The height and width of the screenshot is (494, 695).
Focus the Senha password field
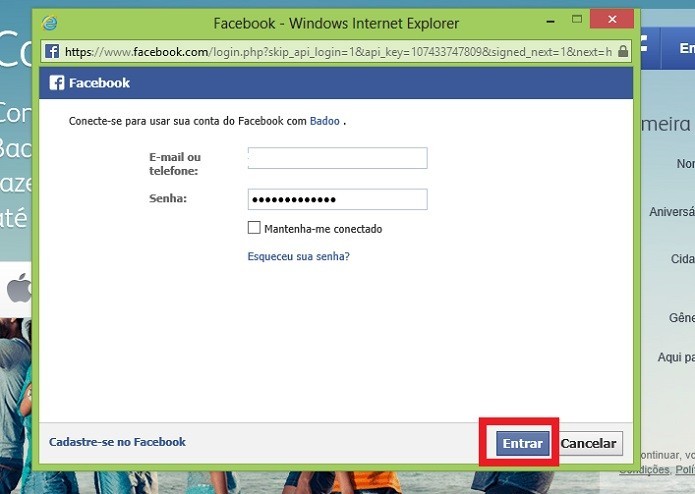tap(338, 199)
